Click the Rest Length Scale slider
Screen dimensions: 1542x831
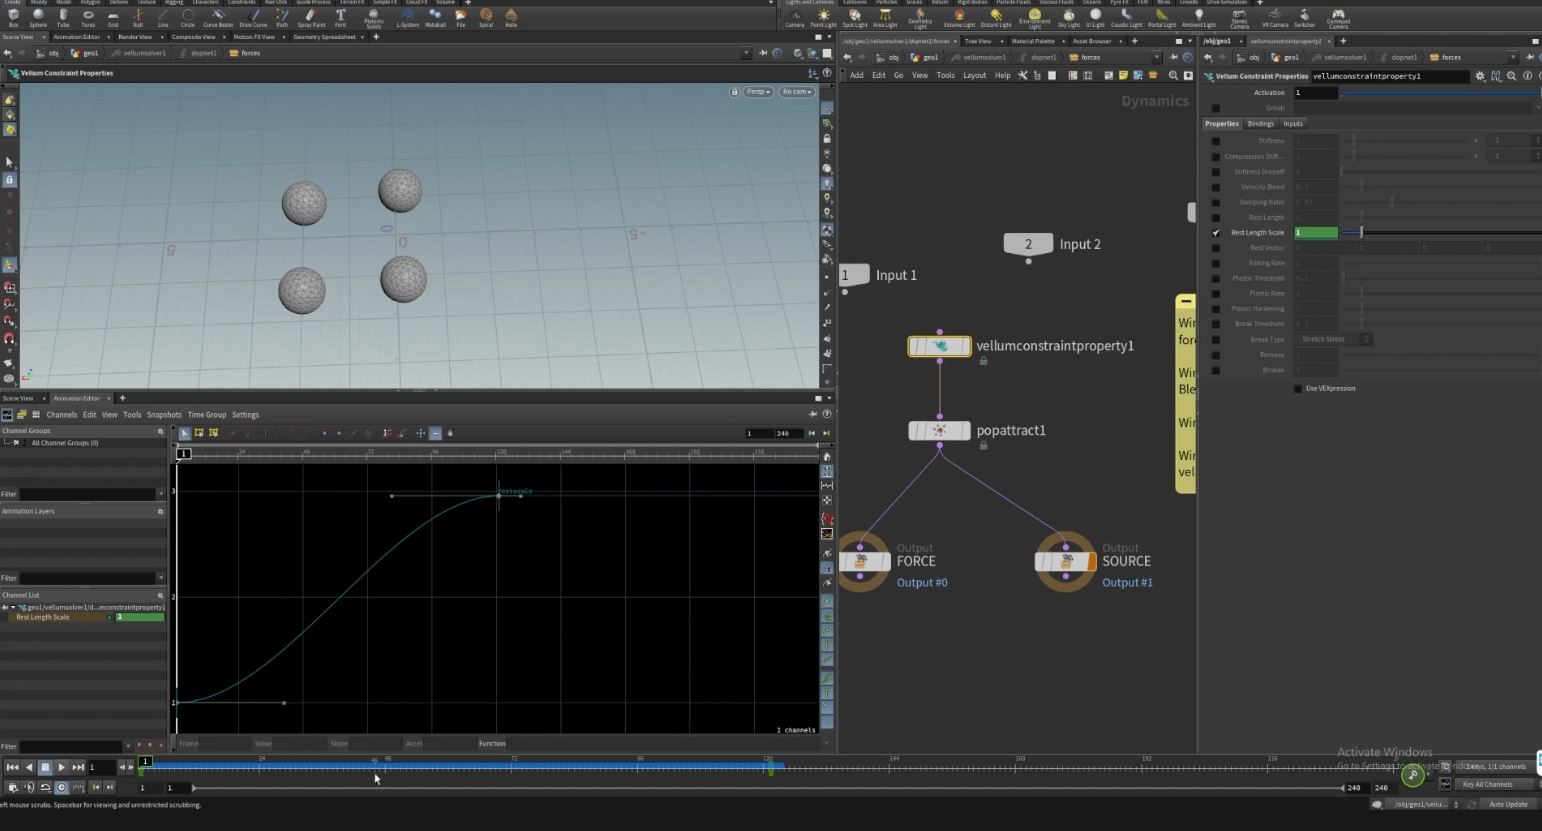[x=1361, y=233]
